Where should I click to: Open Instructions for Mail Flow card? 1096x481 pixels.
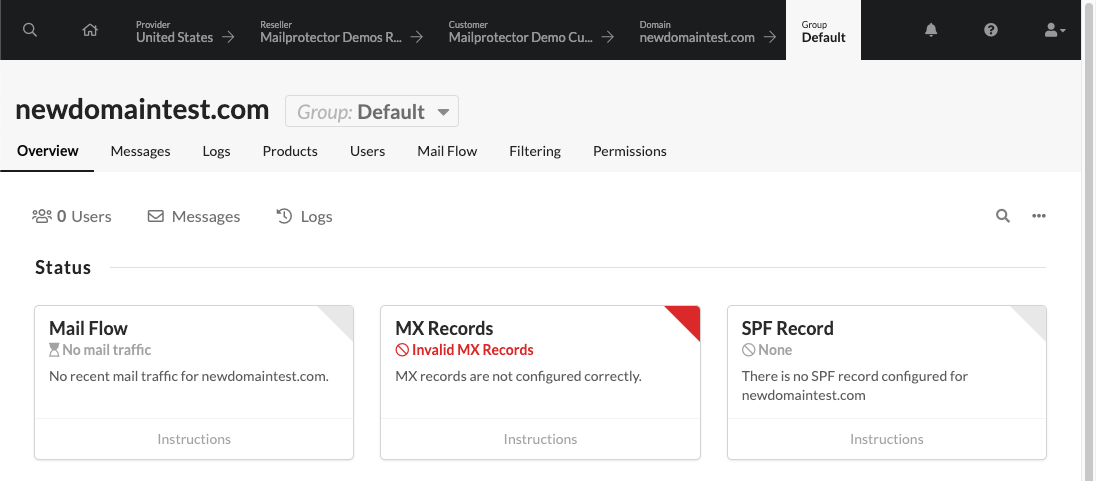click(x=194, y=439)
